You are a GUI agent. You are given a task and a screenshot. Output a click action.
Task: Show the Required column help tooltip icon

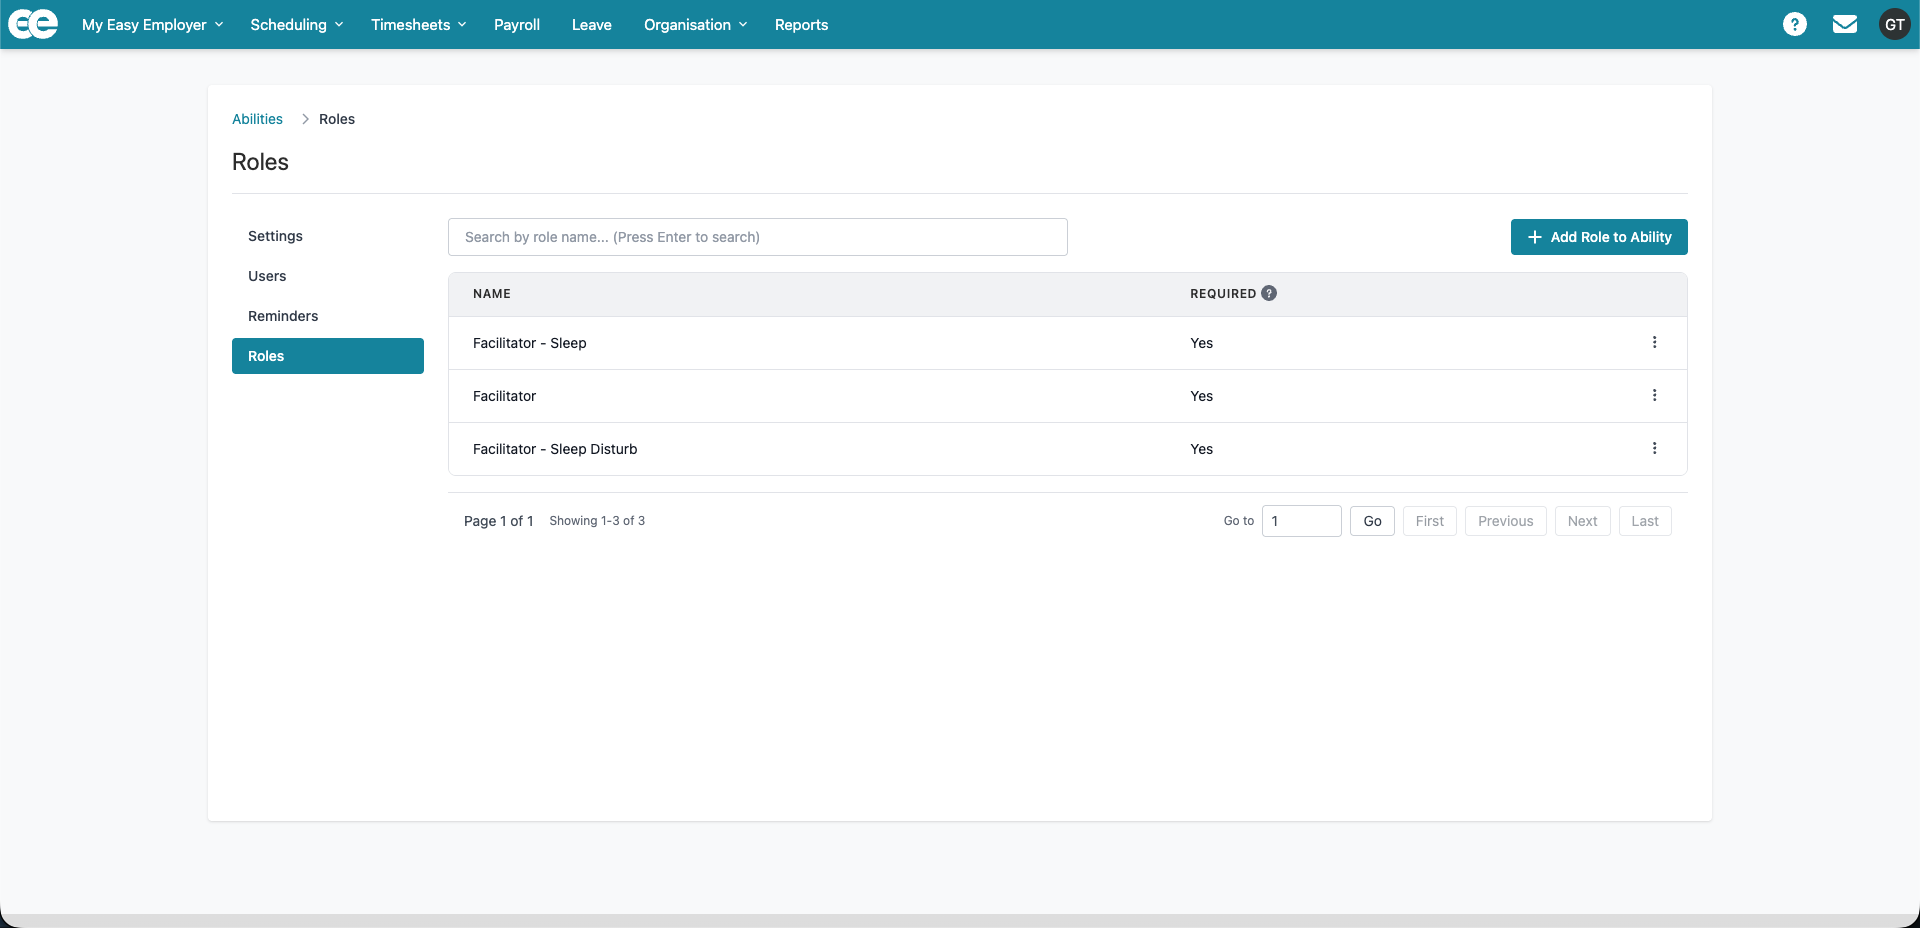(1269, 293)
